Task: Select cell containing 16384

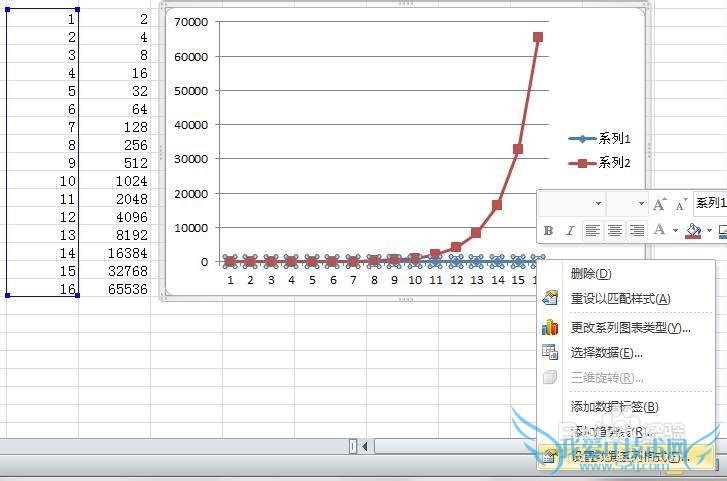Action: (115, 253)
